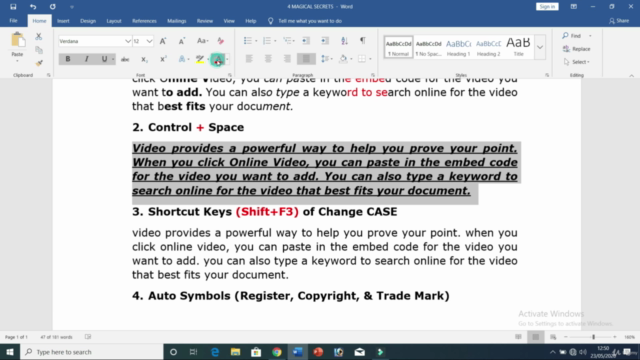Apply numbered list formatting

click(267, 40)
